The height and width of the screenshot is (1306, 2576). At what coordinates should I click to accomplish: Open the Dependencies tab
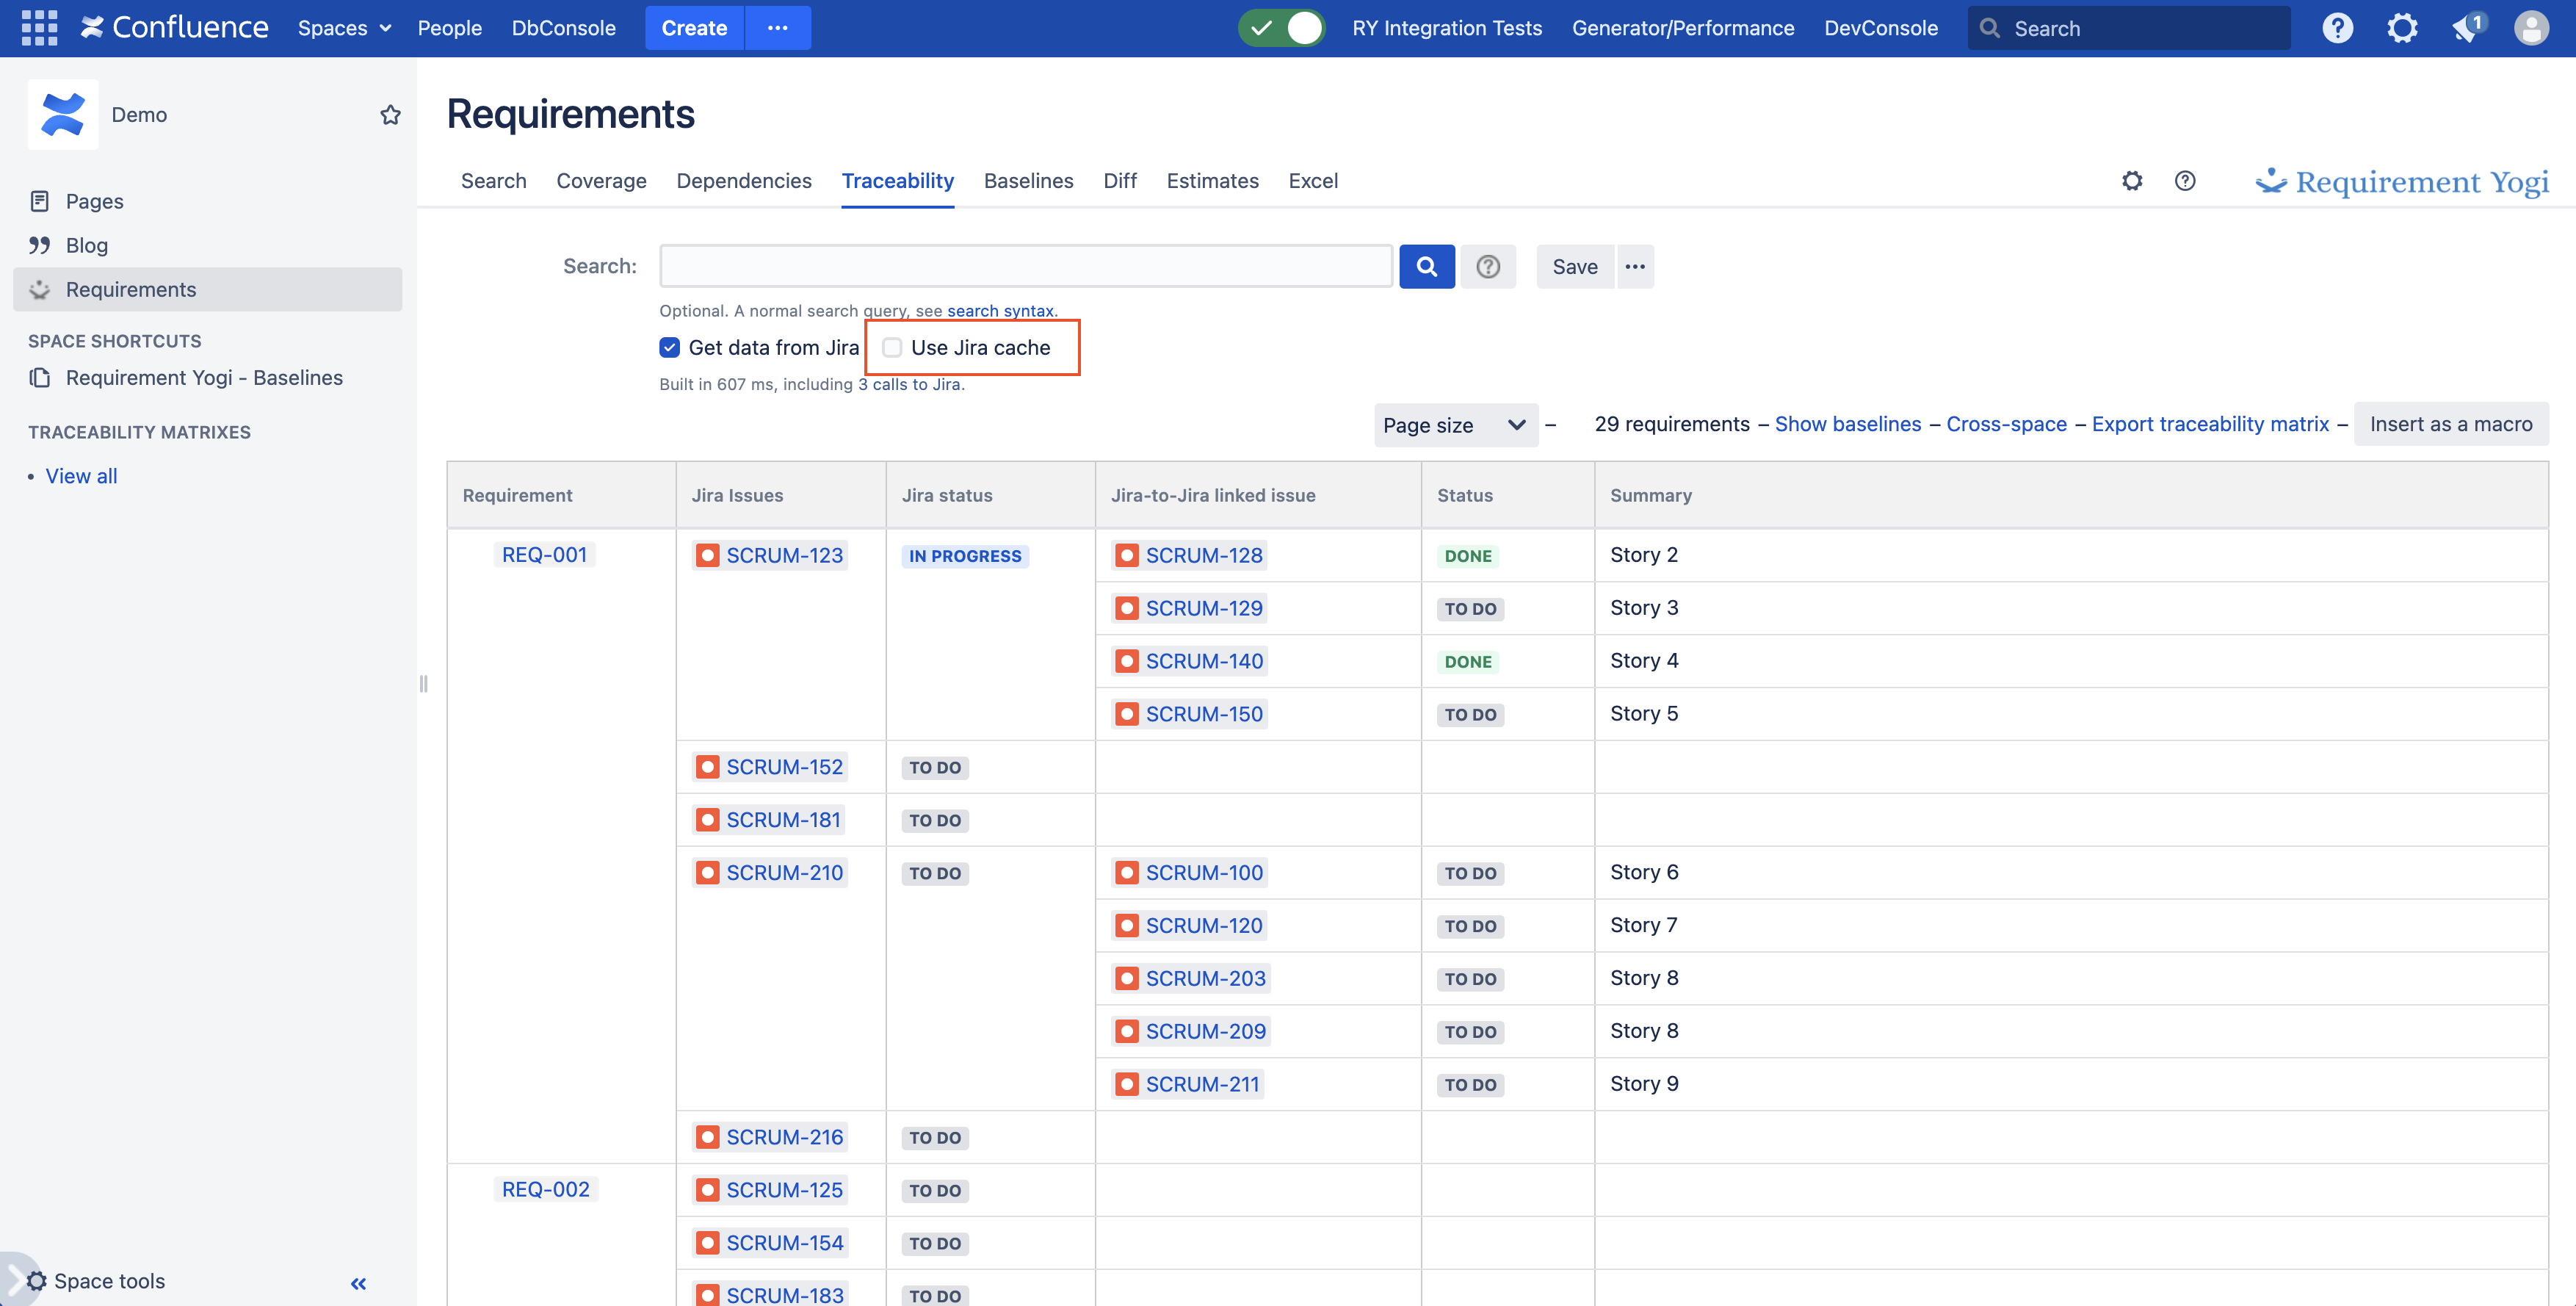744,181
